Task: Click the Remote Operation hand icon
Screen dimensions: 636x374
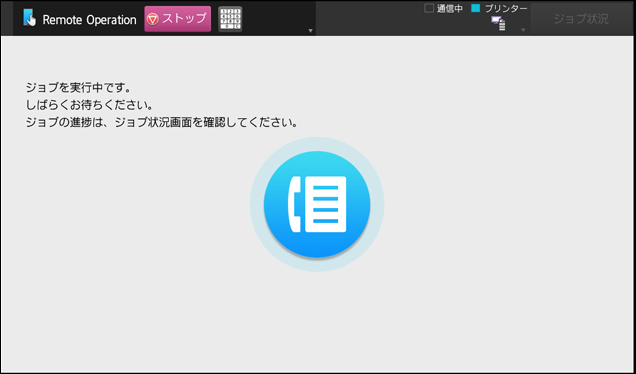Action: pos(30,18)
